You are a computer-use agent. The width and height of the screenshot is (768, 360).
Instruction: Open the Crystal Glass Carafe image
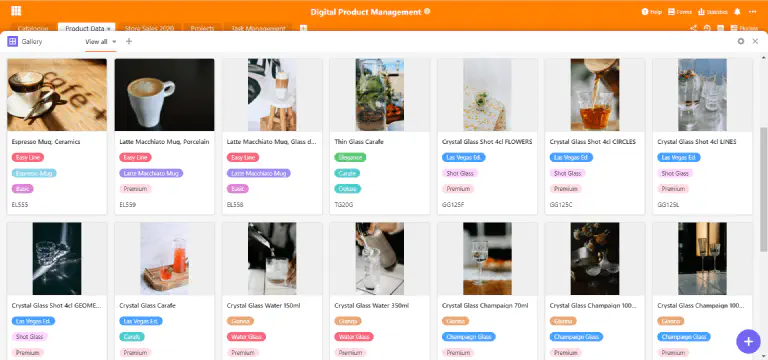click(165, 259)
